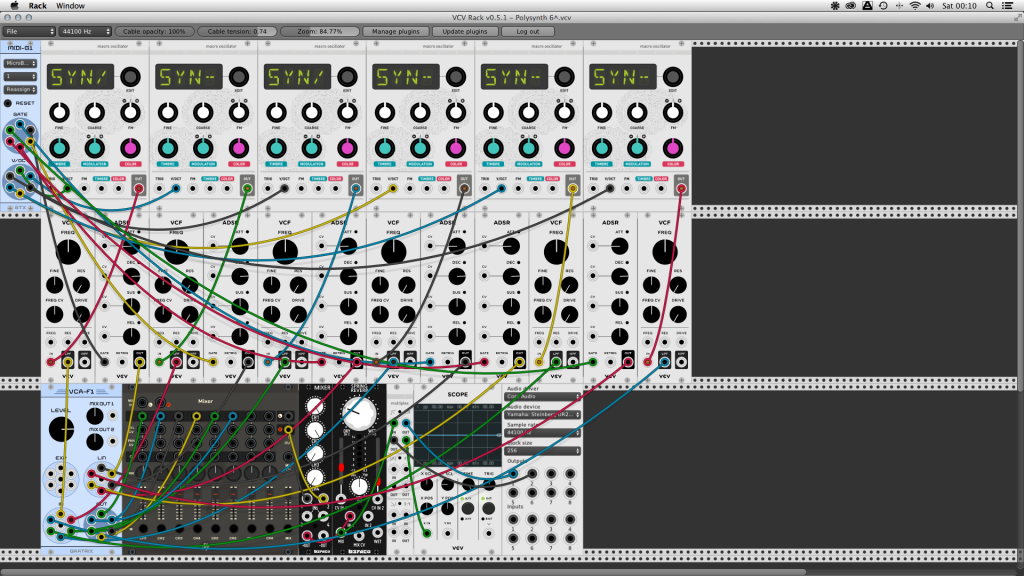Click the Cable tension slider

[237, 31]
